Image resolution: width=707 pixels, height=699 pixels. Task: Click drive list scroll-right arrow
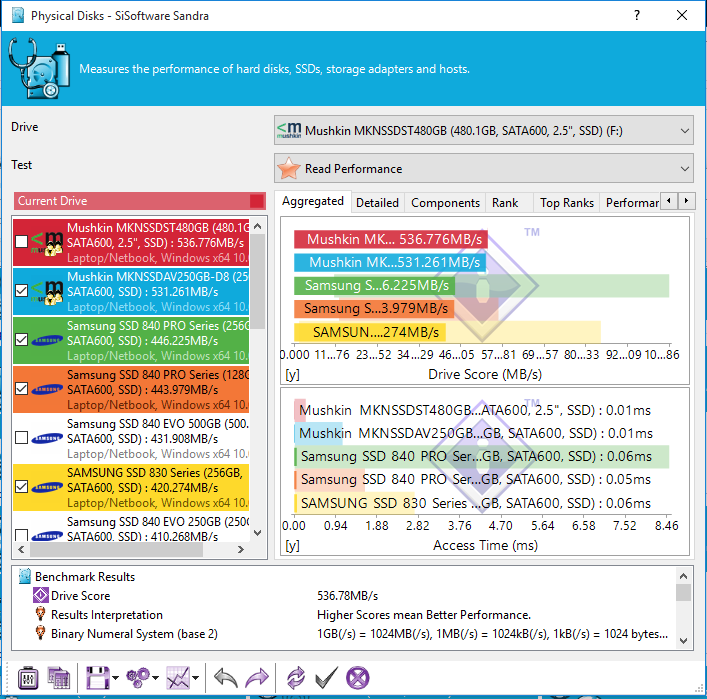click(x=241, y=549)
